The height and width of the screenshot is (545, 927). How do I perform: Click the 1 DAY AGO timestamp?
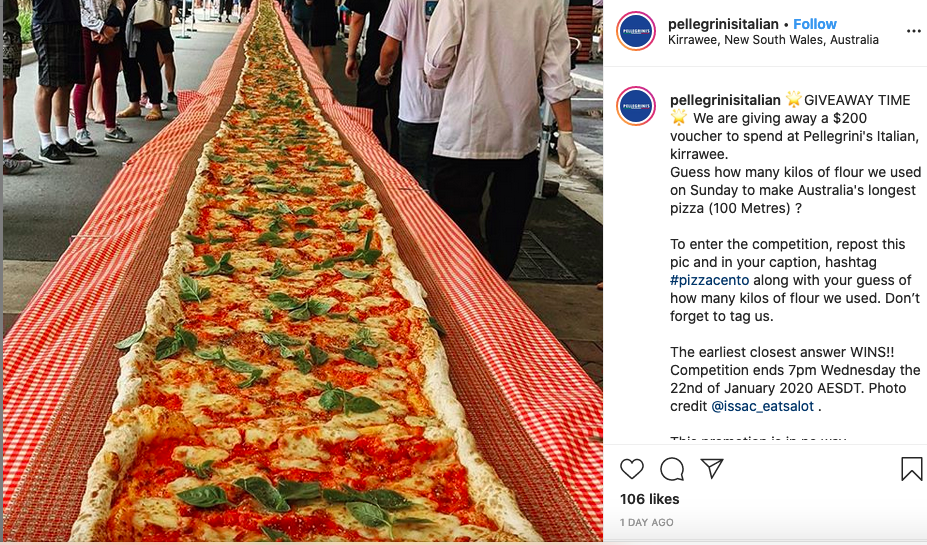[x=646, y=523]
